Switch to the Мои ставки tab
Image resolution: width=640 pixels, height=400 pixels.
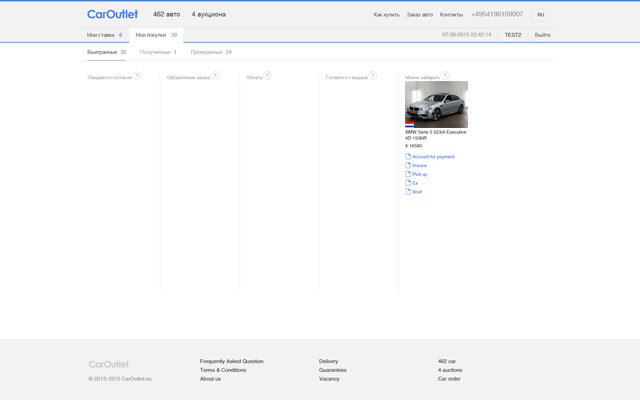coord(104,35)
